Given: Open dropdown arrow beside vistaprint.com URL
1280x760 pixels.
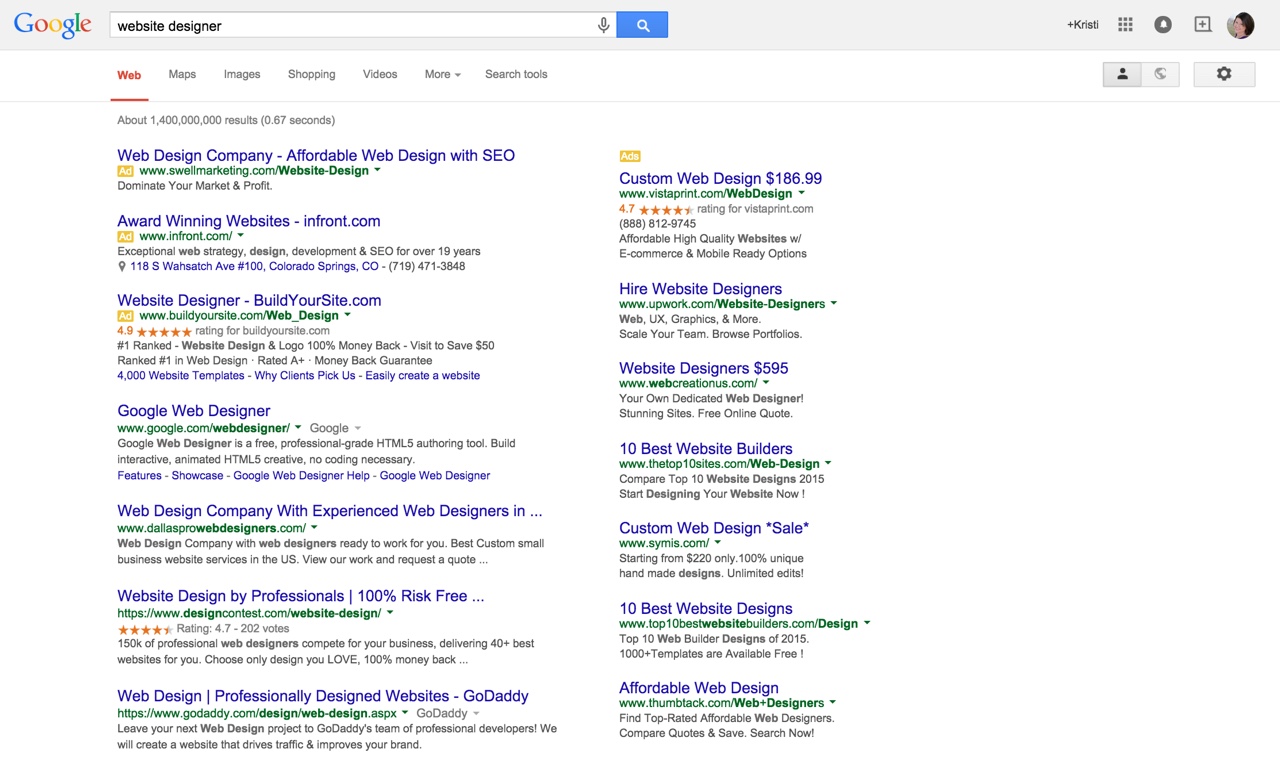Looking at the screenshot, I should tap(800, 194).
